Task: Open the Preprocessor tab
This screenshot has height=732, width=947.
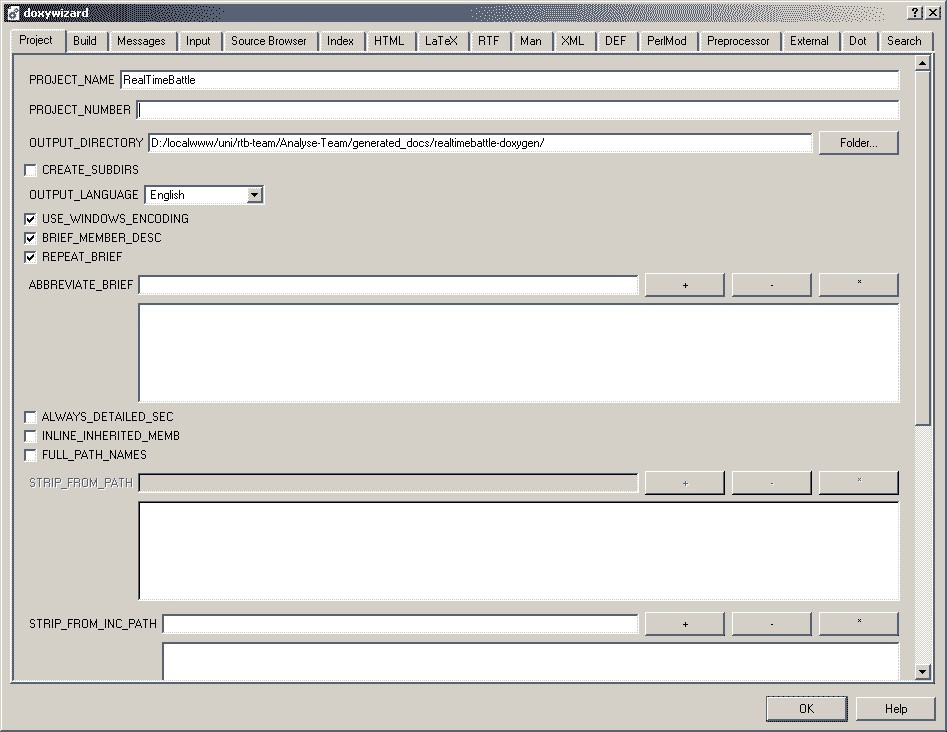Action: [x=738, y=40]
